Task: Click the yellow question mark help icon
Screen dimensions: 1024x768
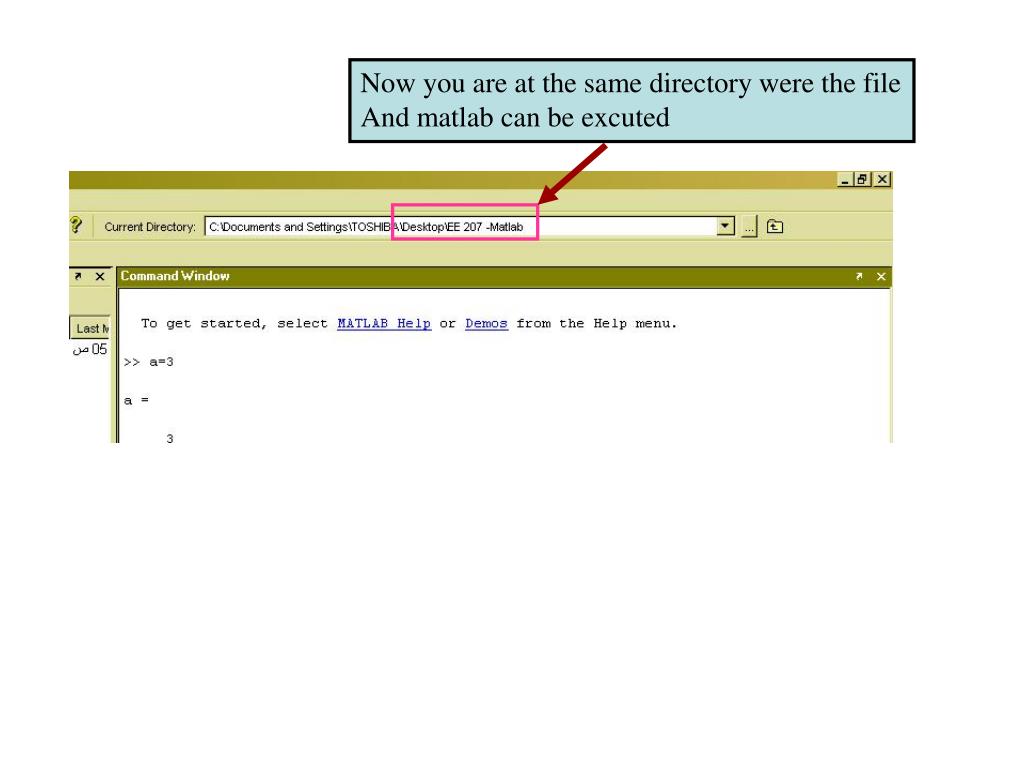Action: point(76,225)
